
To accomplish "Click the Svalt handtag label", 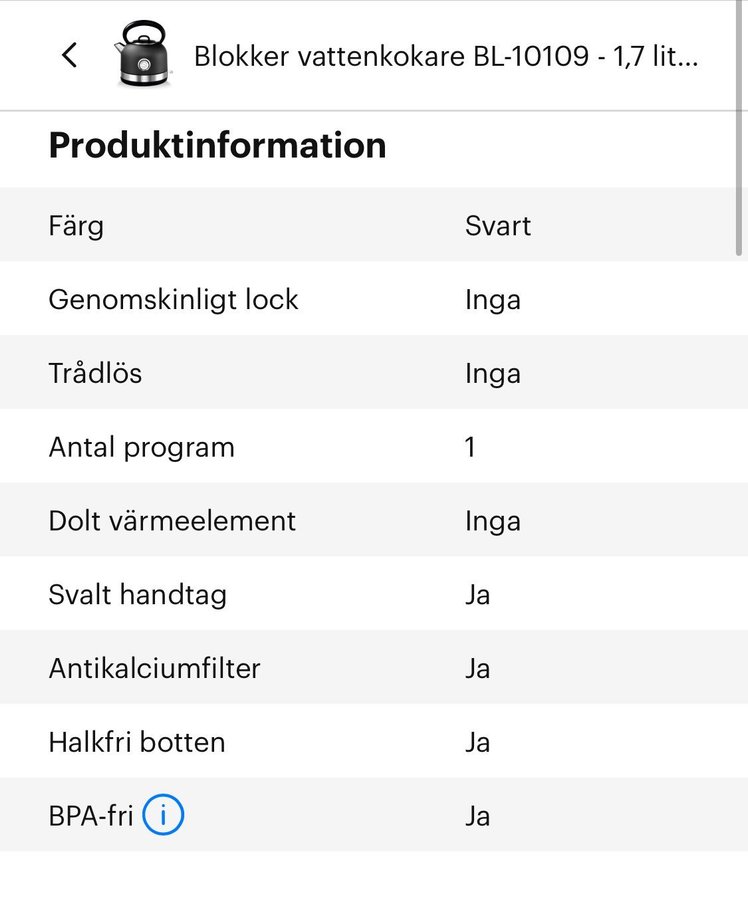I will (x=137, y=595).
